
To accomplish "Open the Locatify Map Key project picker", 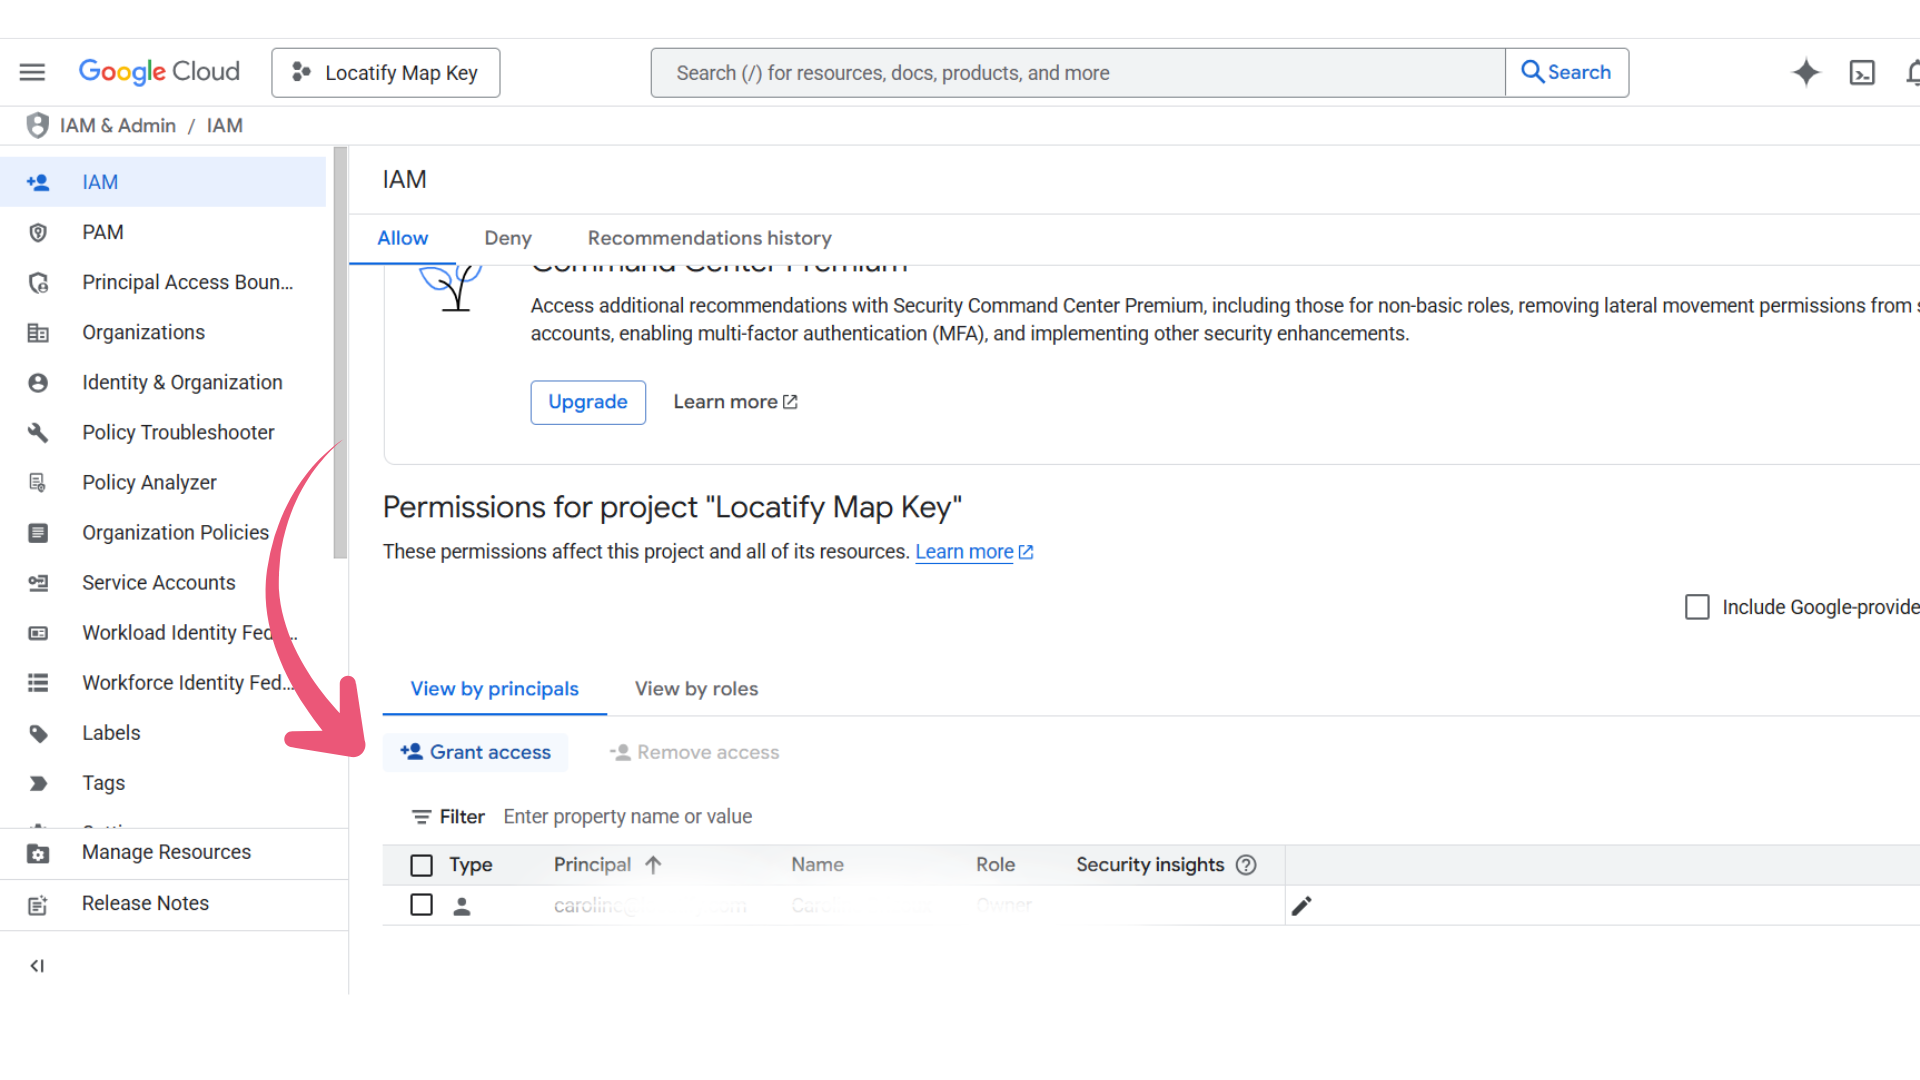I will click(x=386, y=72).
